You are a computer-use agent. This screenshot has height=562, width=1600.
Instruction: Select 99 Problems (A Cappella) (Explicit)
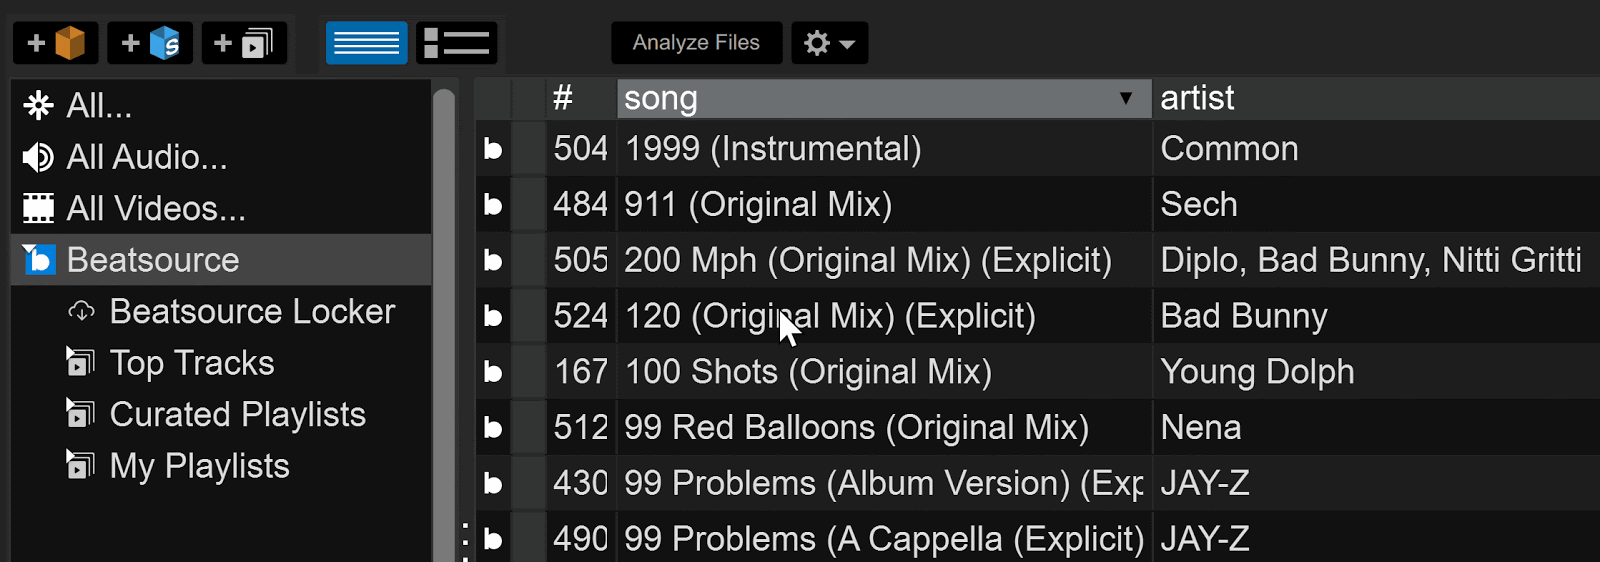pos(884,539)
